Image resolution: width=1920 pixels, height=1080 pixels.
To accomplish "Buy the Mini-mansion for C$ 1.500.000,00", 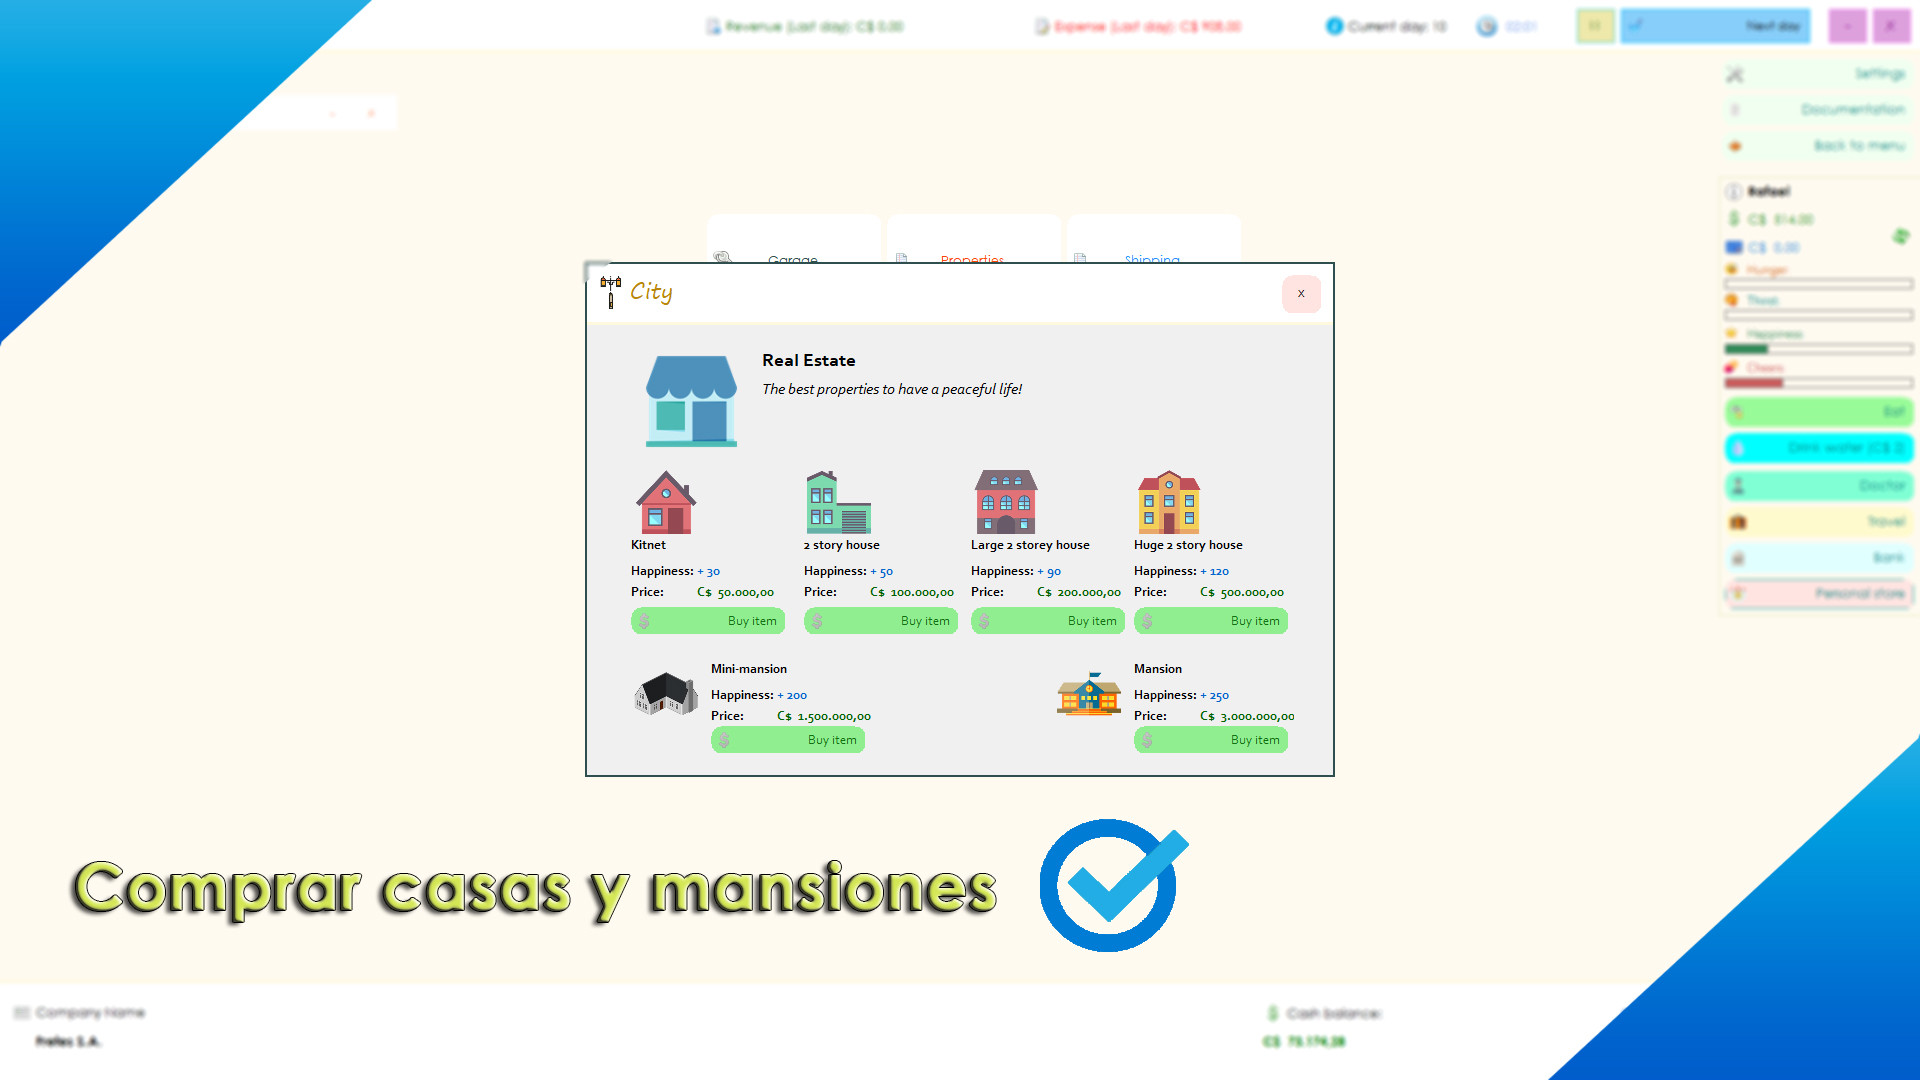I will 787,740.
